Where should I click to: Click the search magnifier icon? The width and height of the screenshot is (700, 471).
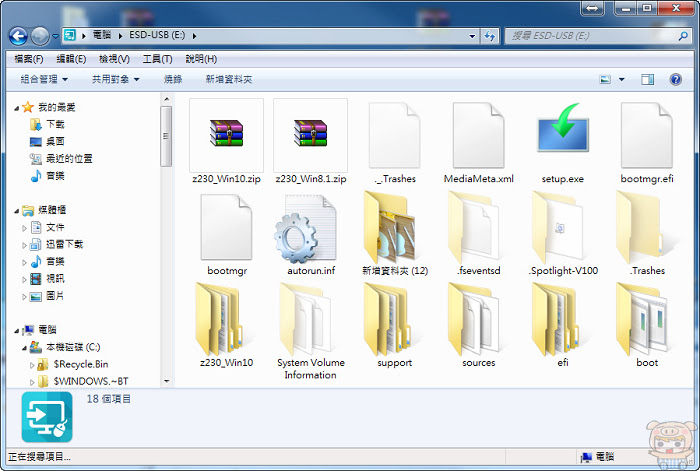[x=683, y=36]
